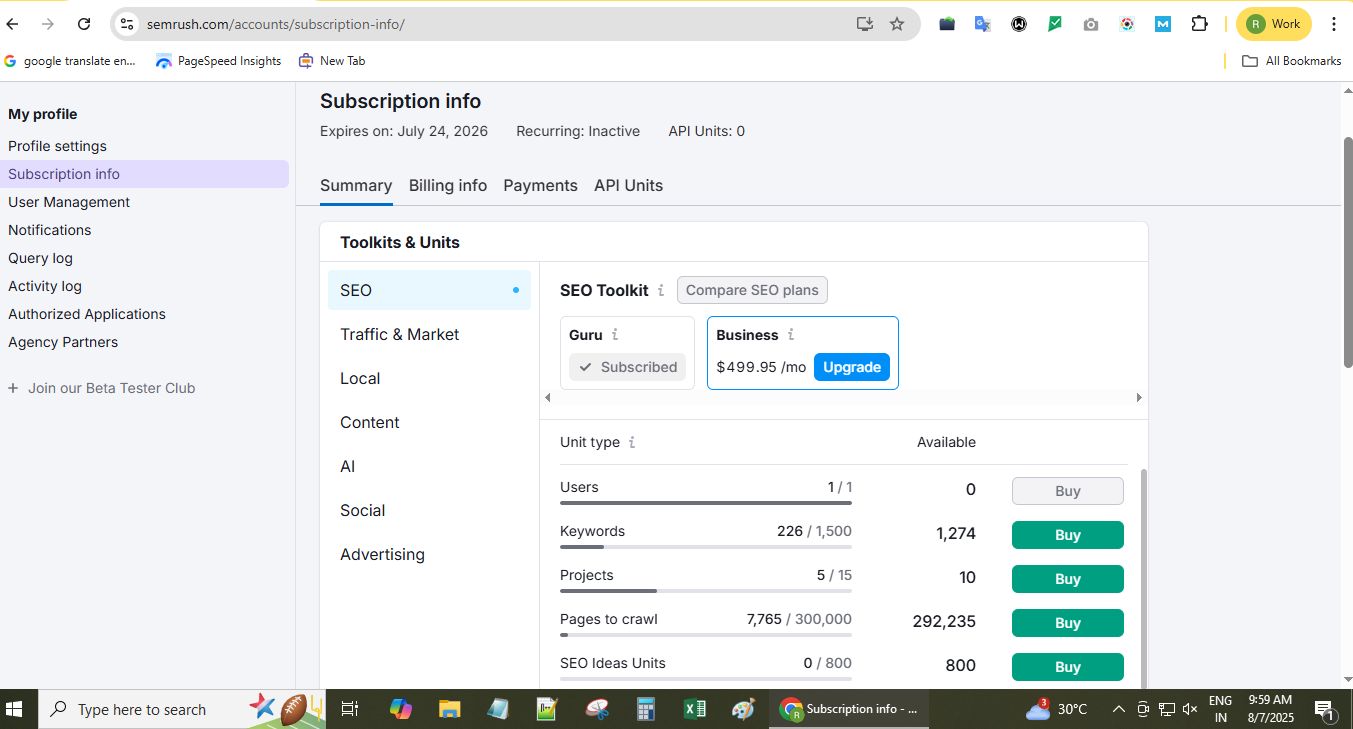Bookmark this page with the star icon
Image resolution: width=1353 pixels, height=729 pixels.
(x=897, y=24)
